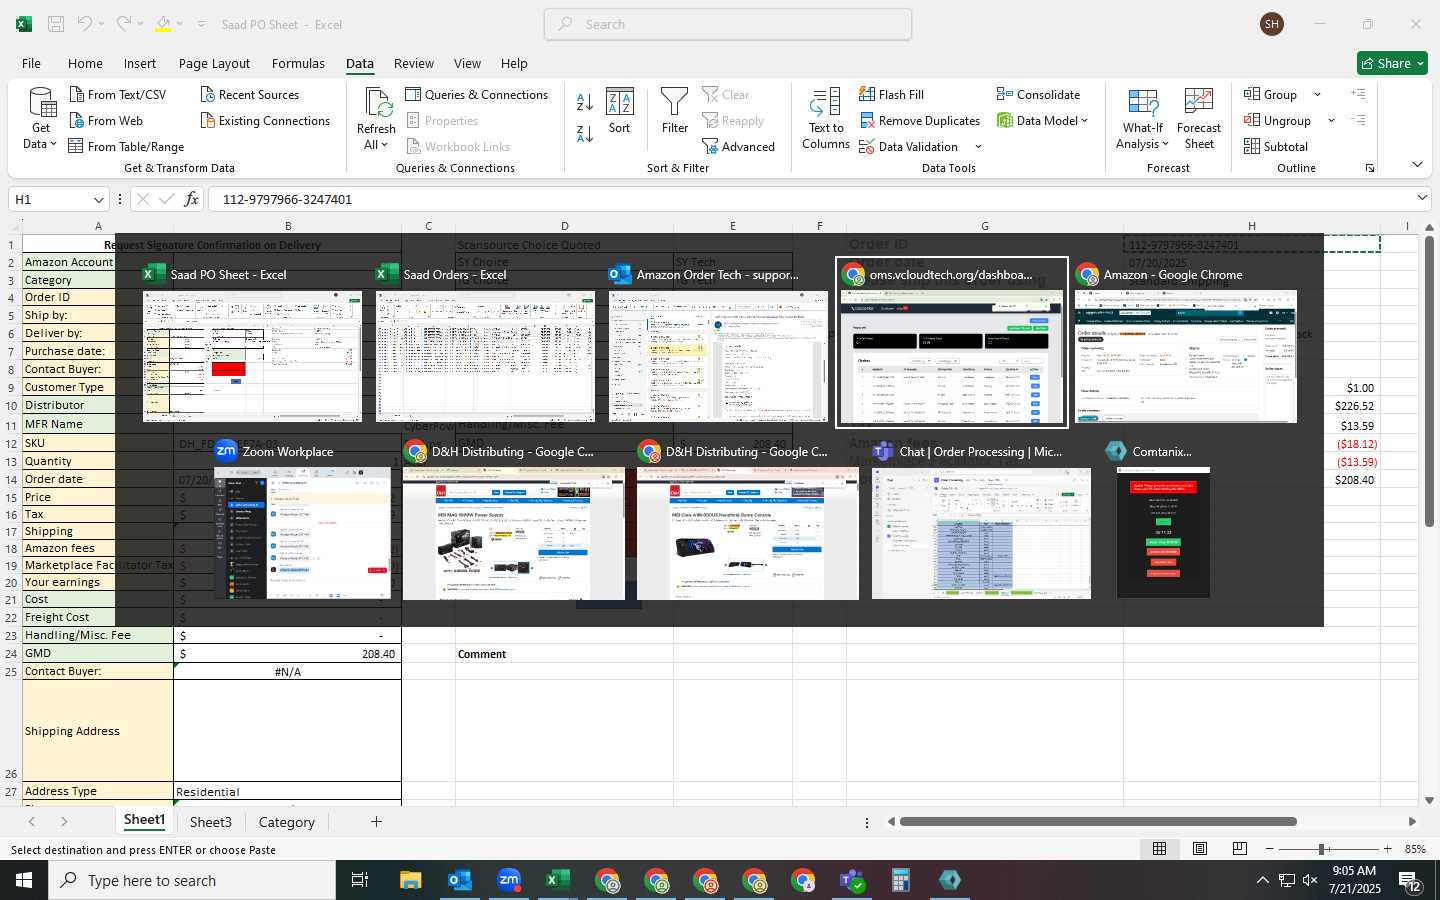Click the zoom in plus button
The height and width of the screenshot is (900, 1440).
click(1387, 849)
